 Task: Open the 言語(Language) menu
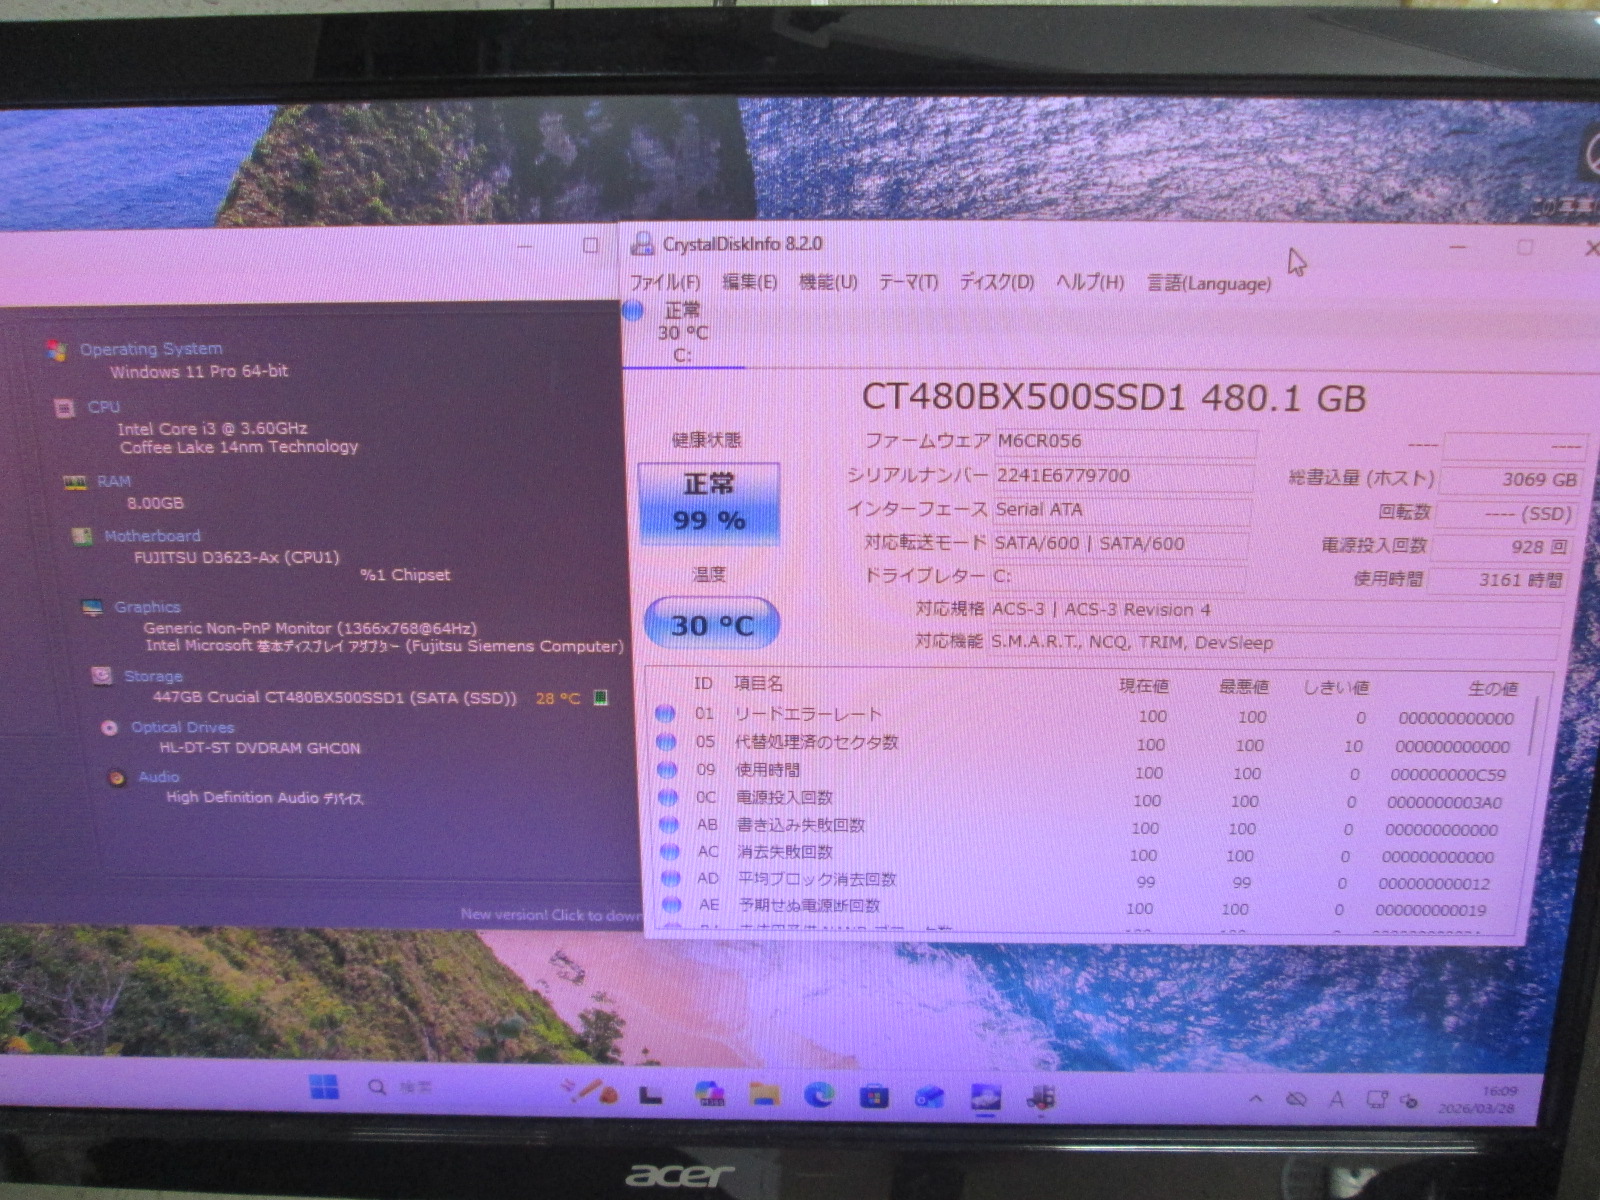(x=1209, y=284)
